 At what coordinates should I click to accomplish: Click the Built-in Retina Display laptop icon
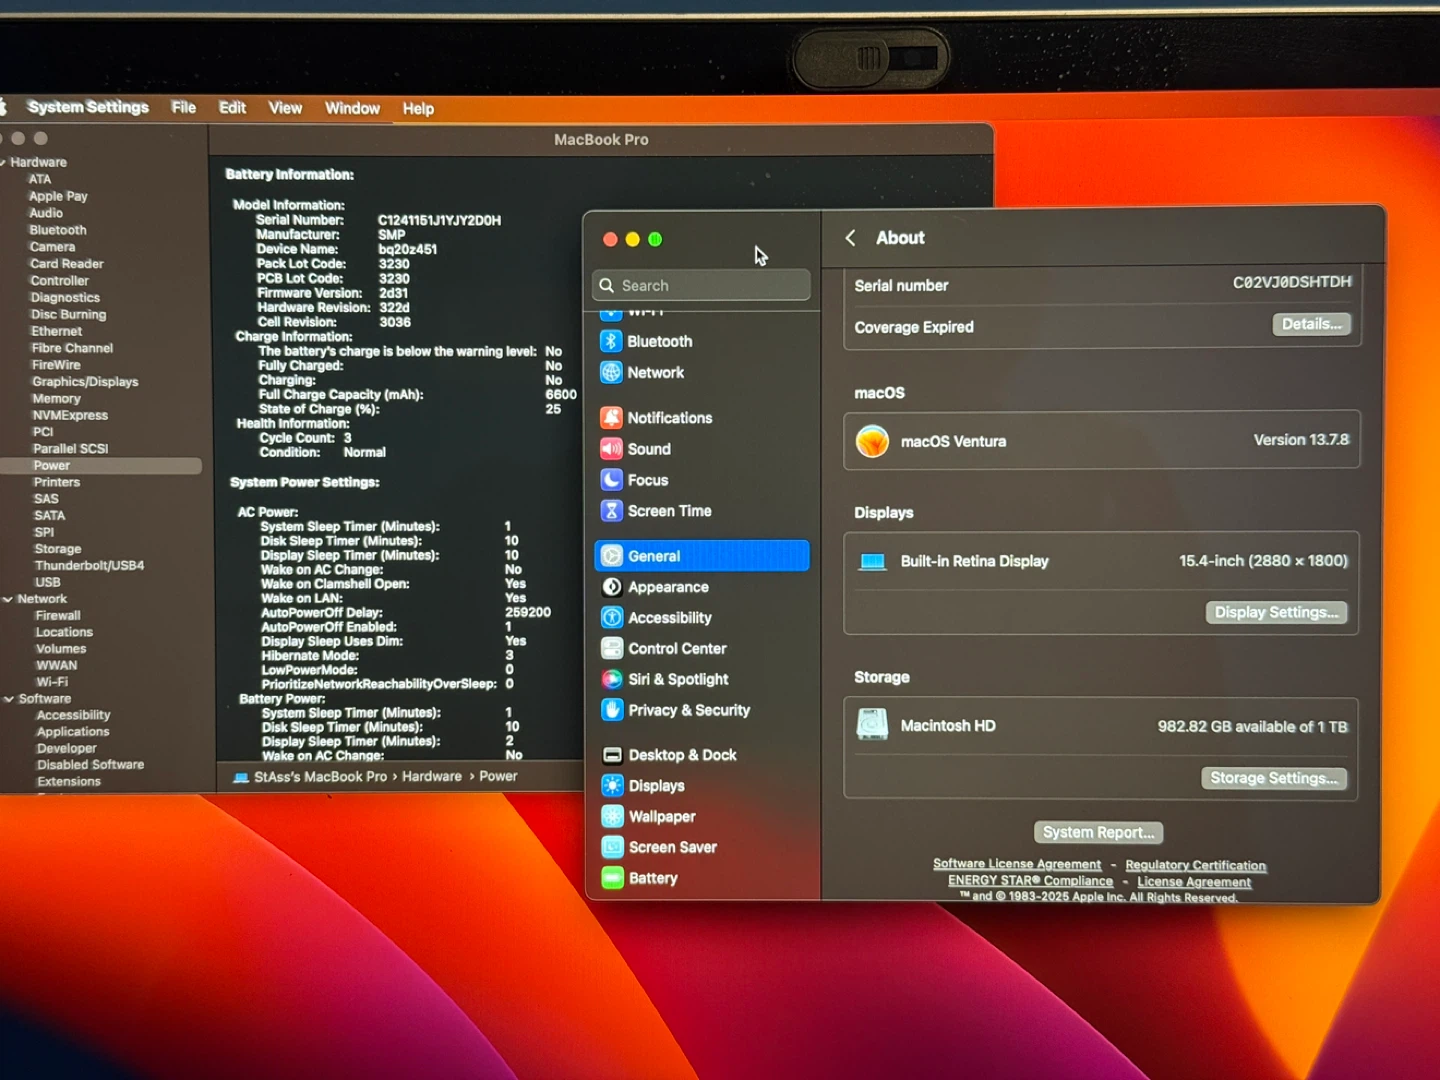pos(873,562)
